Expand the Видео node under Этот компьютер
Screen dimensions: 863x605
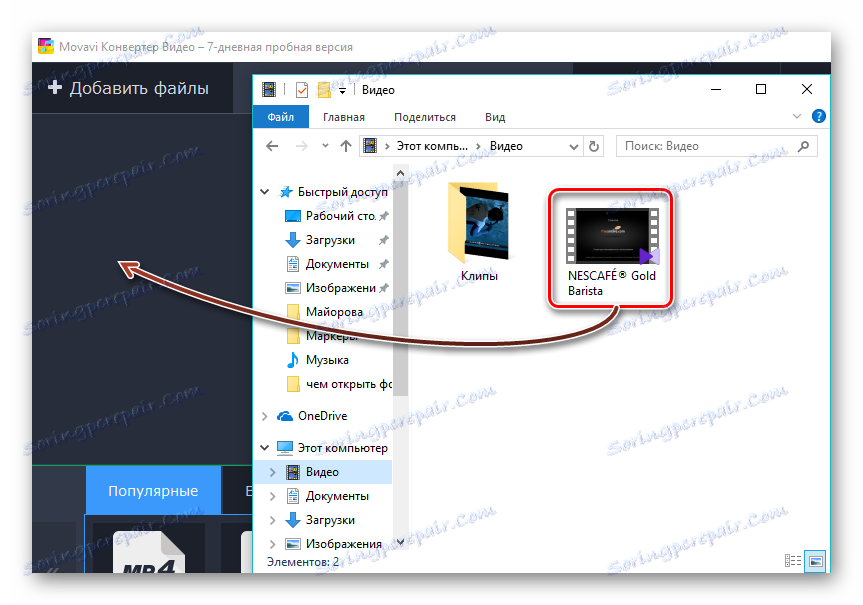[272, 472]
